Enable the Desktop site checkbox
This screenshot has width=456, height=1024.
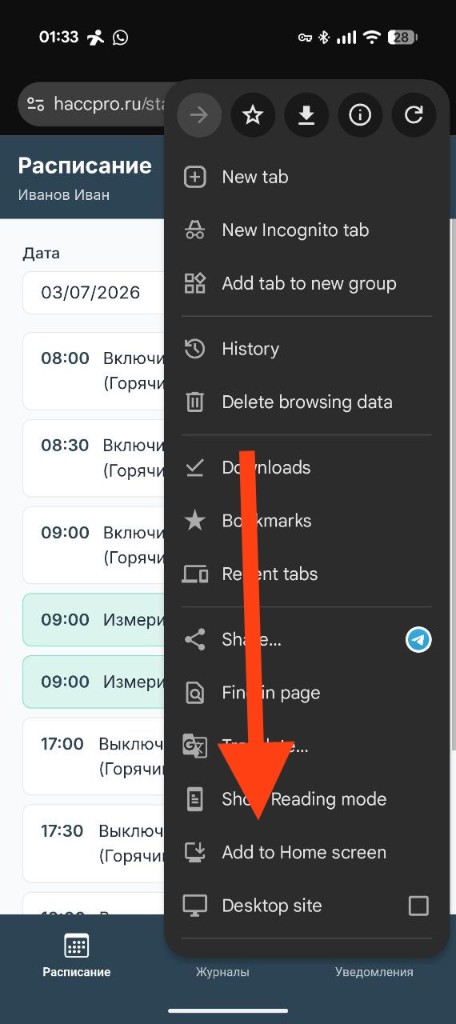point(418,906)
